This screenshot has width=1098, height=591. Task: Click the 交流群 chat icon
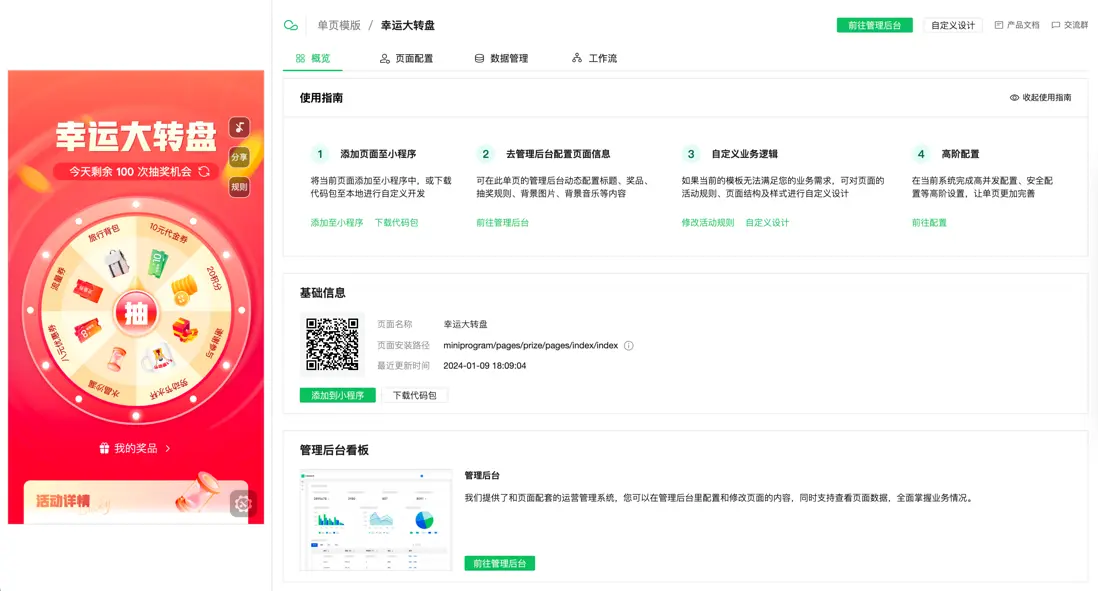click(1055, 25)
